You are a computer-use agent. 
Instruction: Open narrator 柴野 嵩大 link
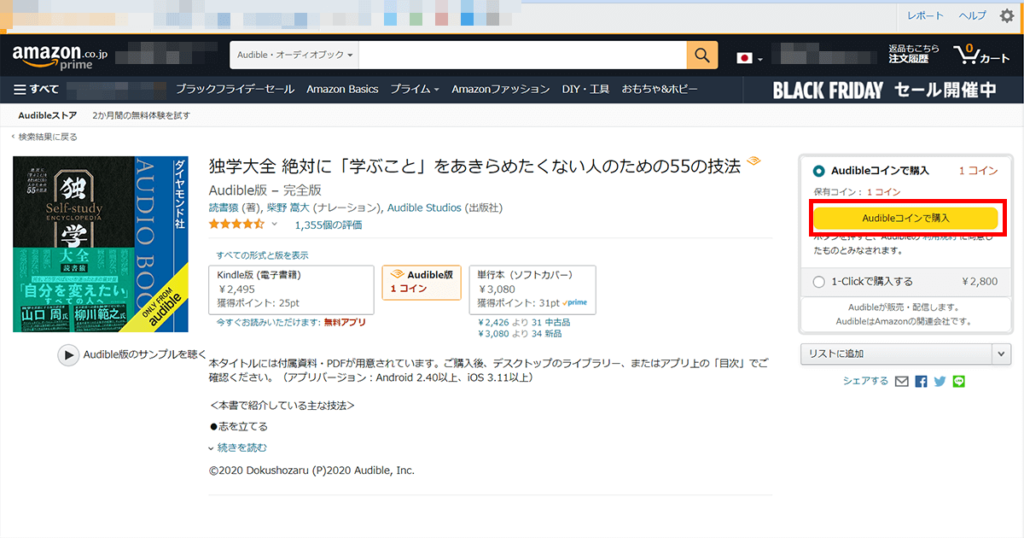pos(287,208)
